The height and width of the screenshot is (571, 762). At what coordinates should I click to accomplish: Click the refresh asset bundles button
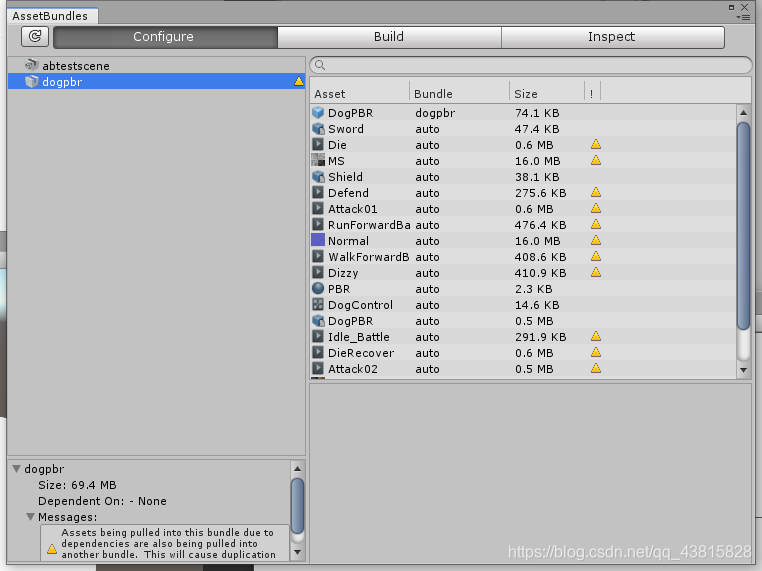click(35, 36)
